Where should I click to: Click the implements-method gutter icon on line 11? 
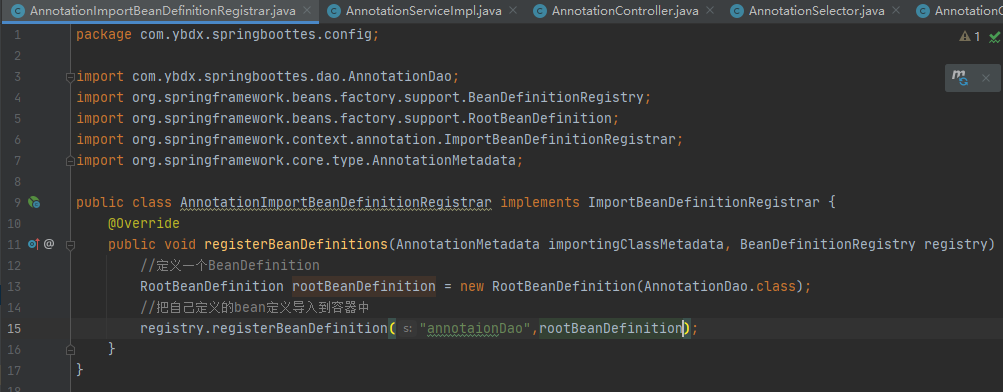(x=33, y=244)
